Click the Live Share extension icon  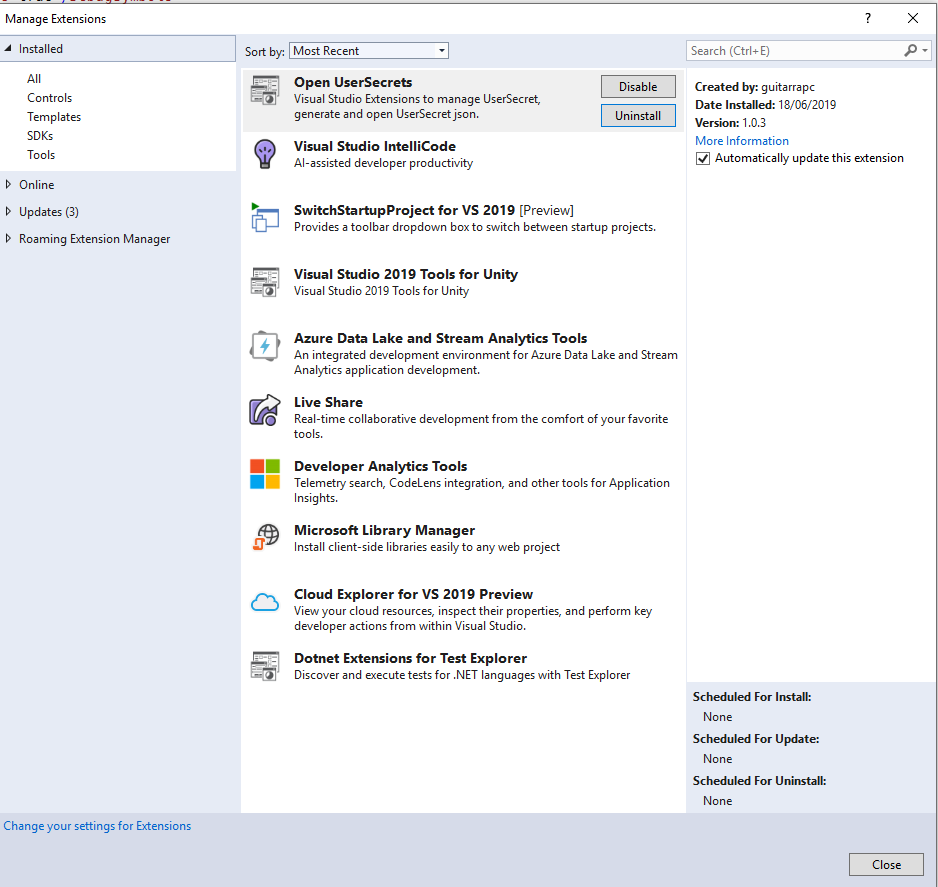tap(264, 410)
